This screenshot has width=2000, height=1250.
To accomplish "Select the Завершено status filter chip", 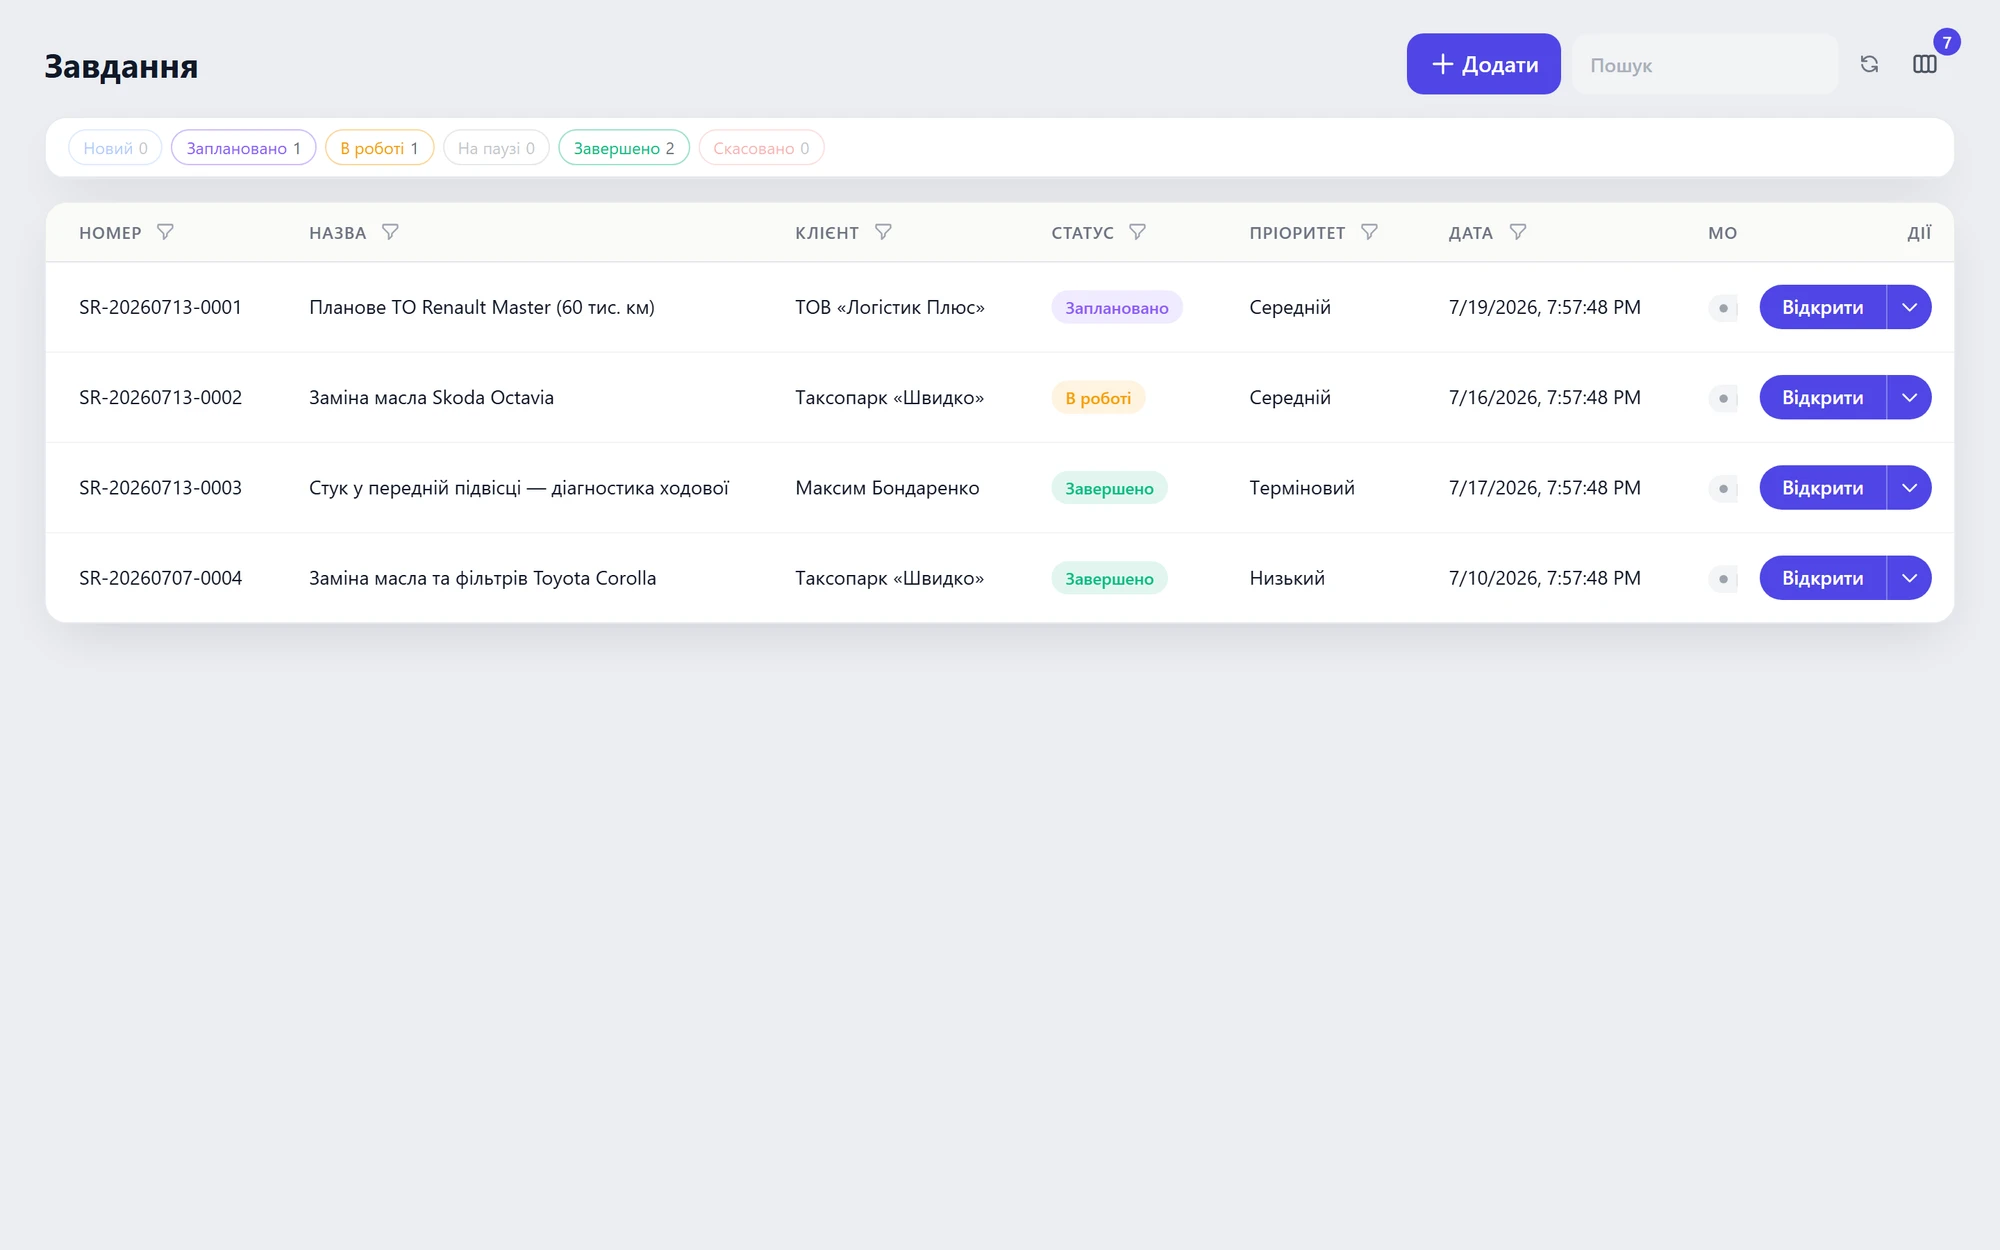I will coord(624,148).
